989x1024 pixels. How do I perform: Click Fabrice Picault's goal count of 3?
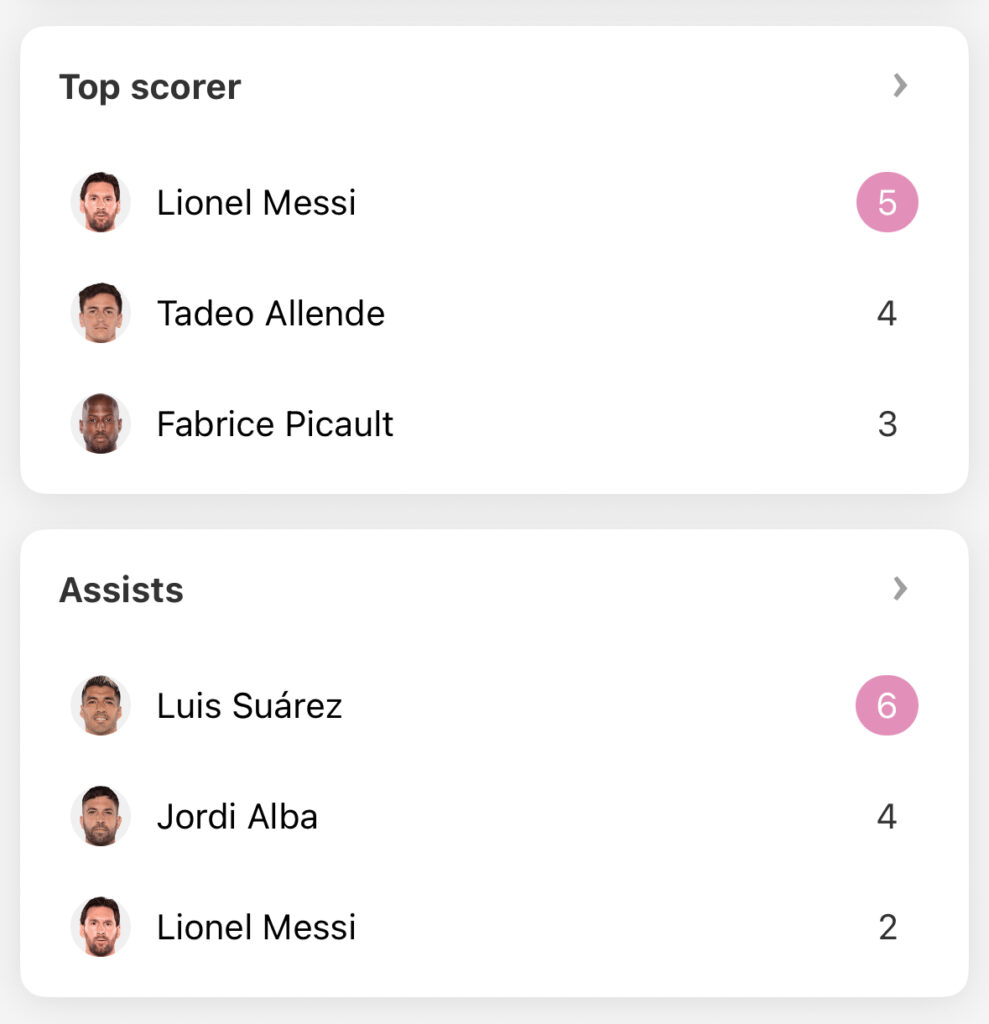[887, 424]
